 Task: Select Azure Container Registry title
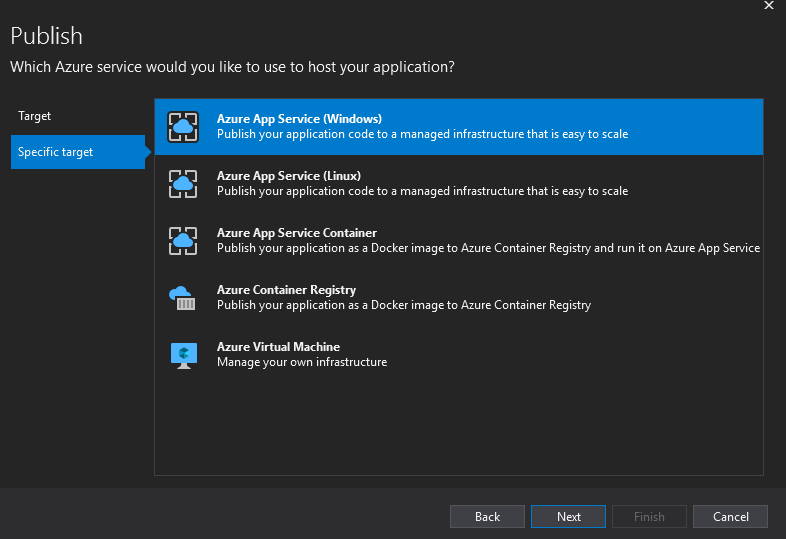[286, 290]
